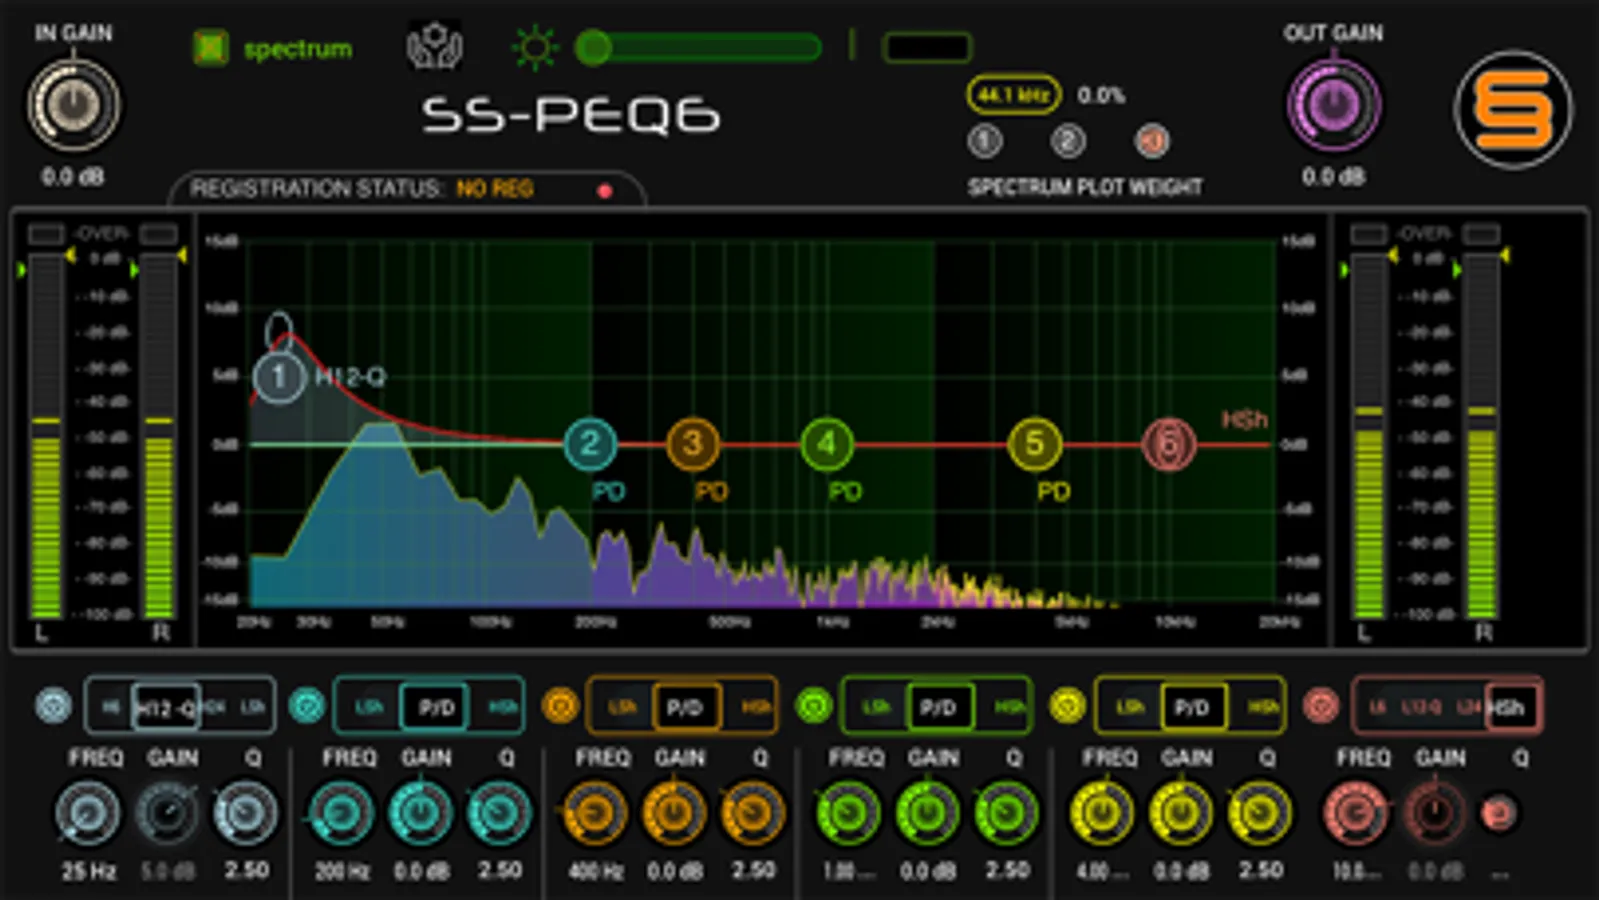Toggle band 1 enable button

[x=54, y=706]
